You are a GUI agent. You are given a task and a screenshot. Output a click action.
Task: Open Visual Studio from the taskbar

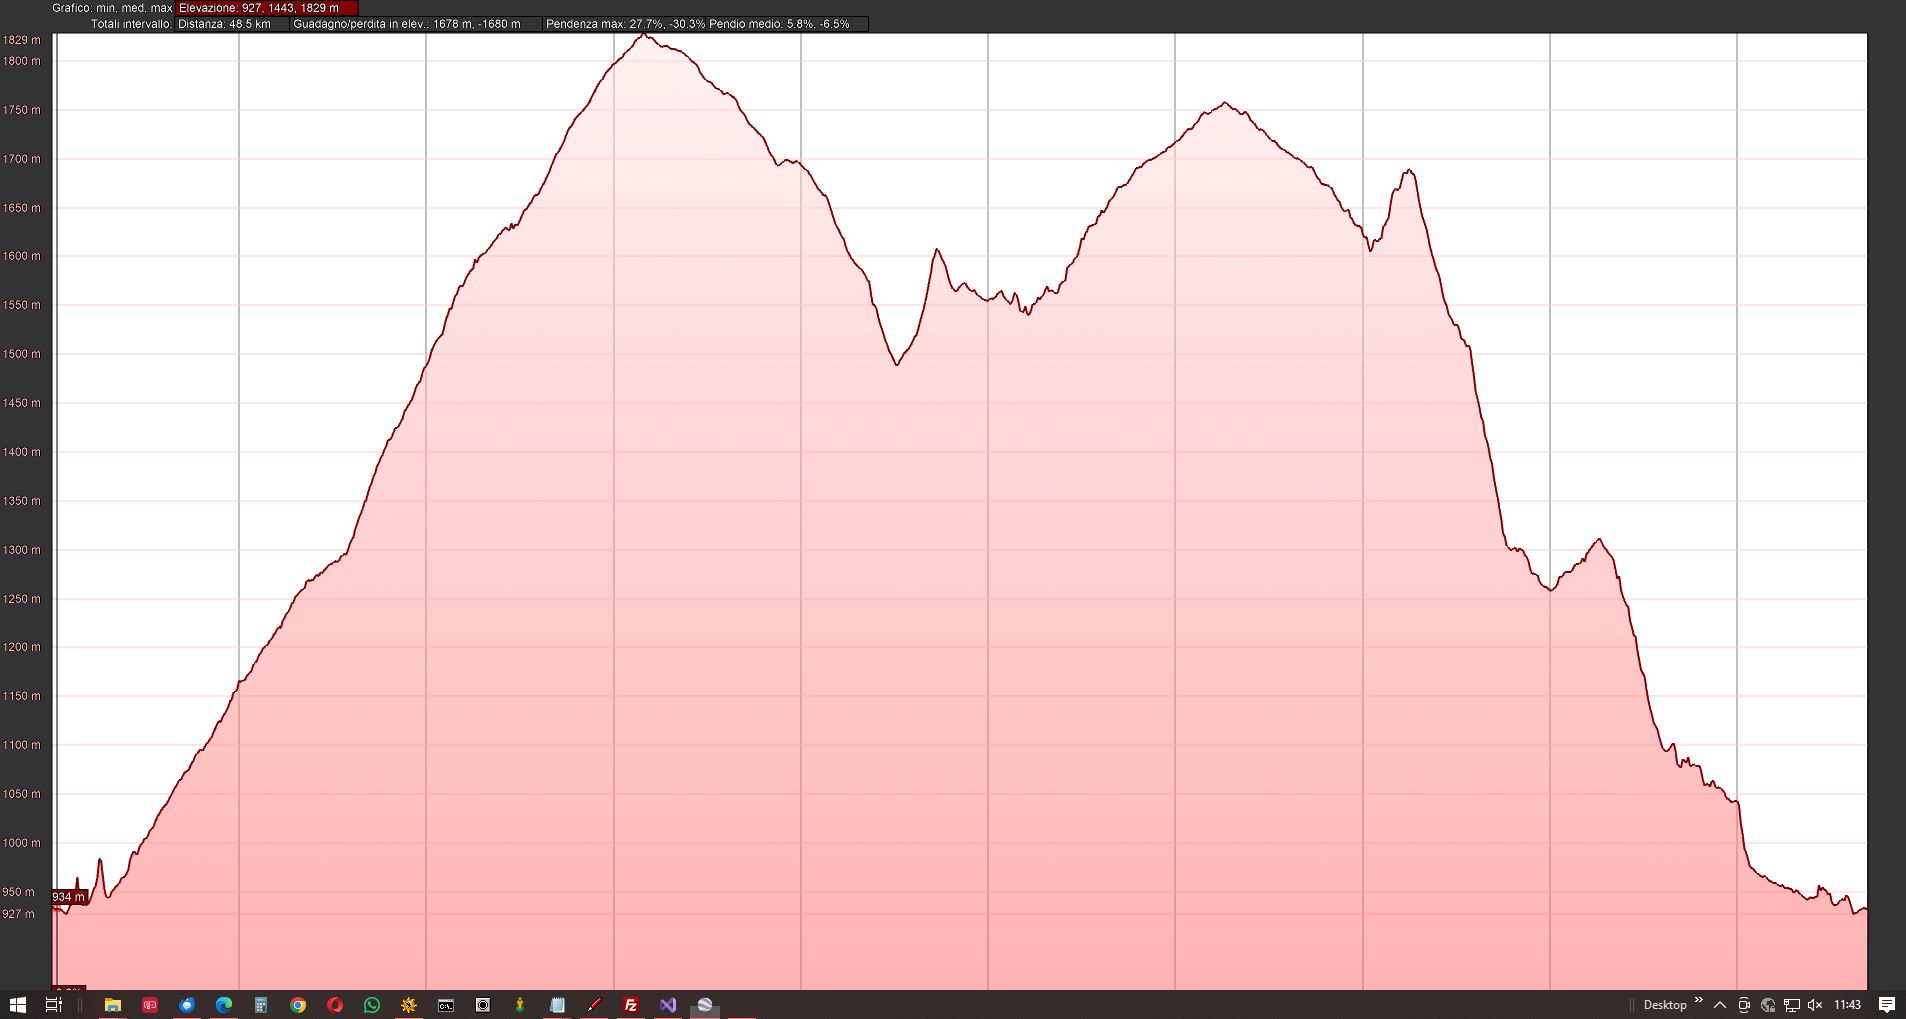point(668,1005)
